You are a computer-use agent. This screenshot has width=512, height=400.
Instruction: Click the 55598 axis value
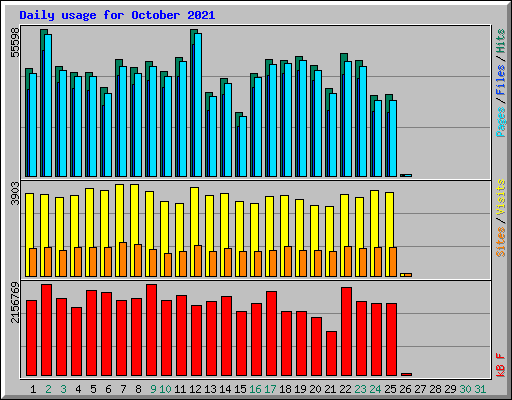[x=15, y=42]
